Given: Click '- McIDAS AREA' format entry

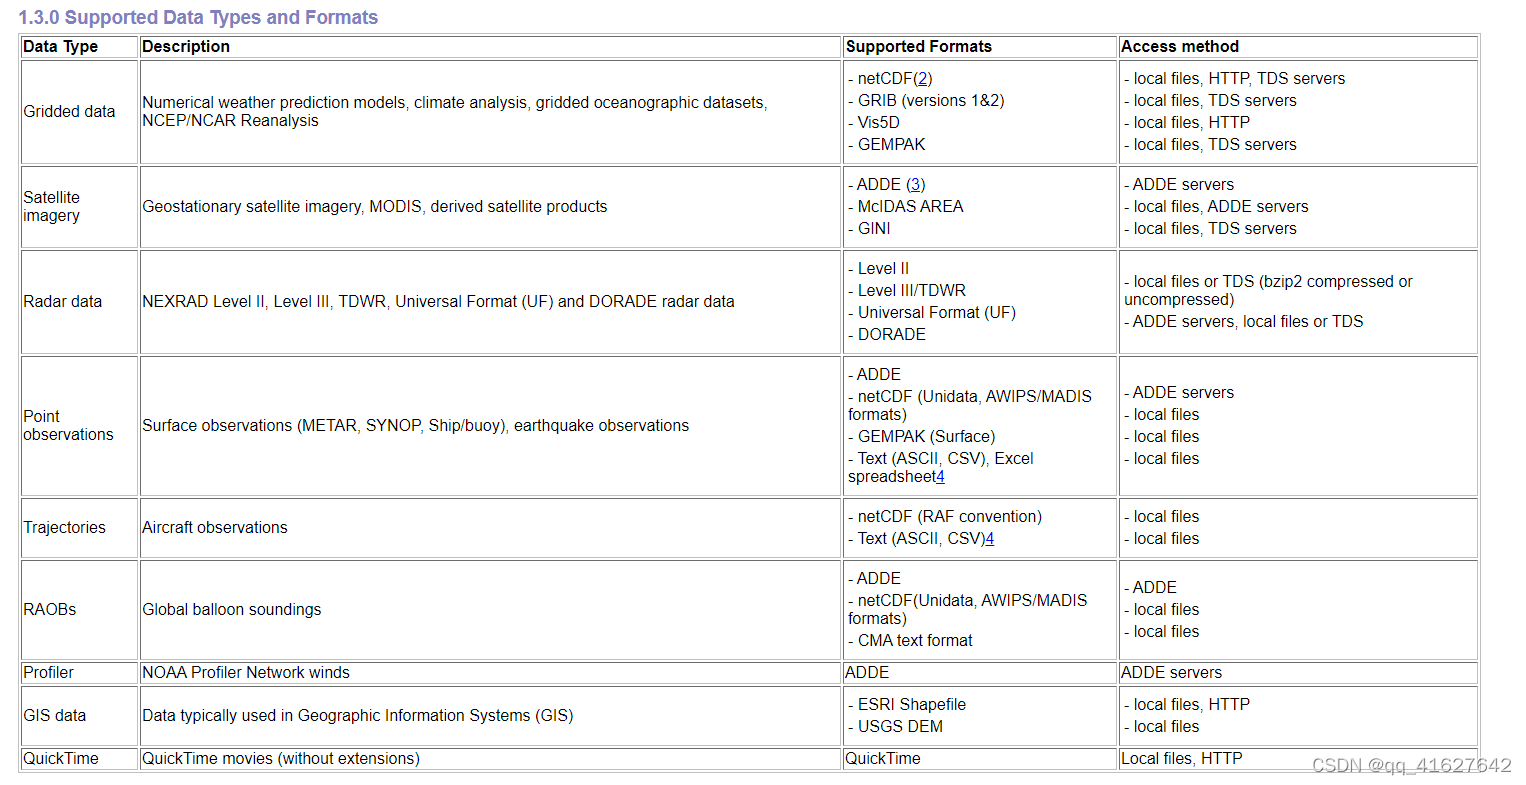Looking at the screenshot, I should point(906,206).
